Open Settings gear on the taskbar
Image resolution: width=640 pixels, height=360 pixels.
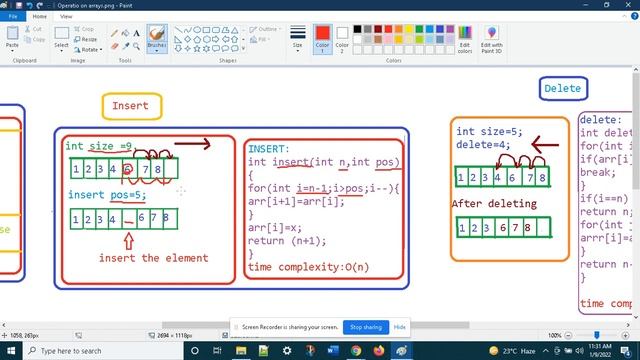pyautogui.click(x=287, y=351)
